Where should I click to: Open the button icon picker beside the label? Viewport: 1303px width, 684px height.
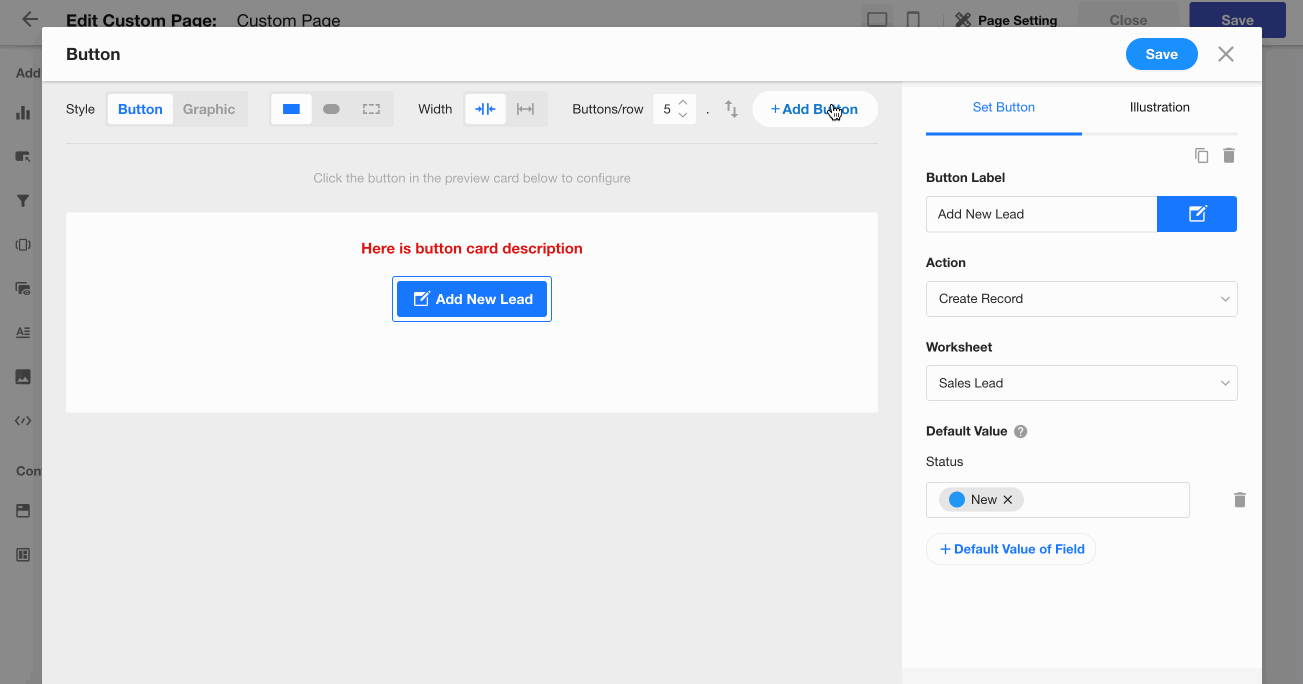click(x=1196, y=214)
